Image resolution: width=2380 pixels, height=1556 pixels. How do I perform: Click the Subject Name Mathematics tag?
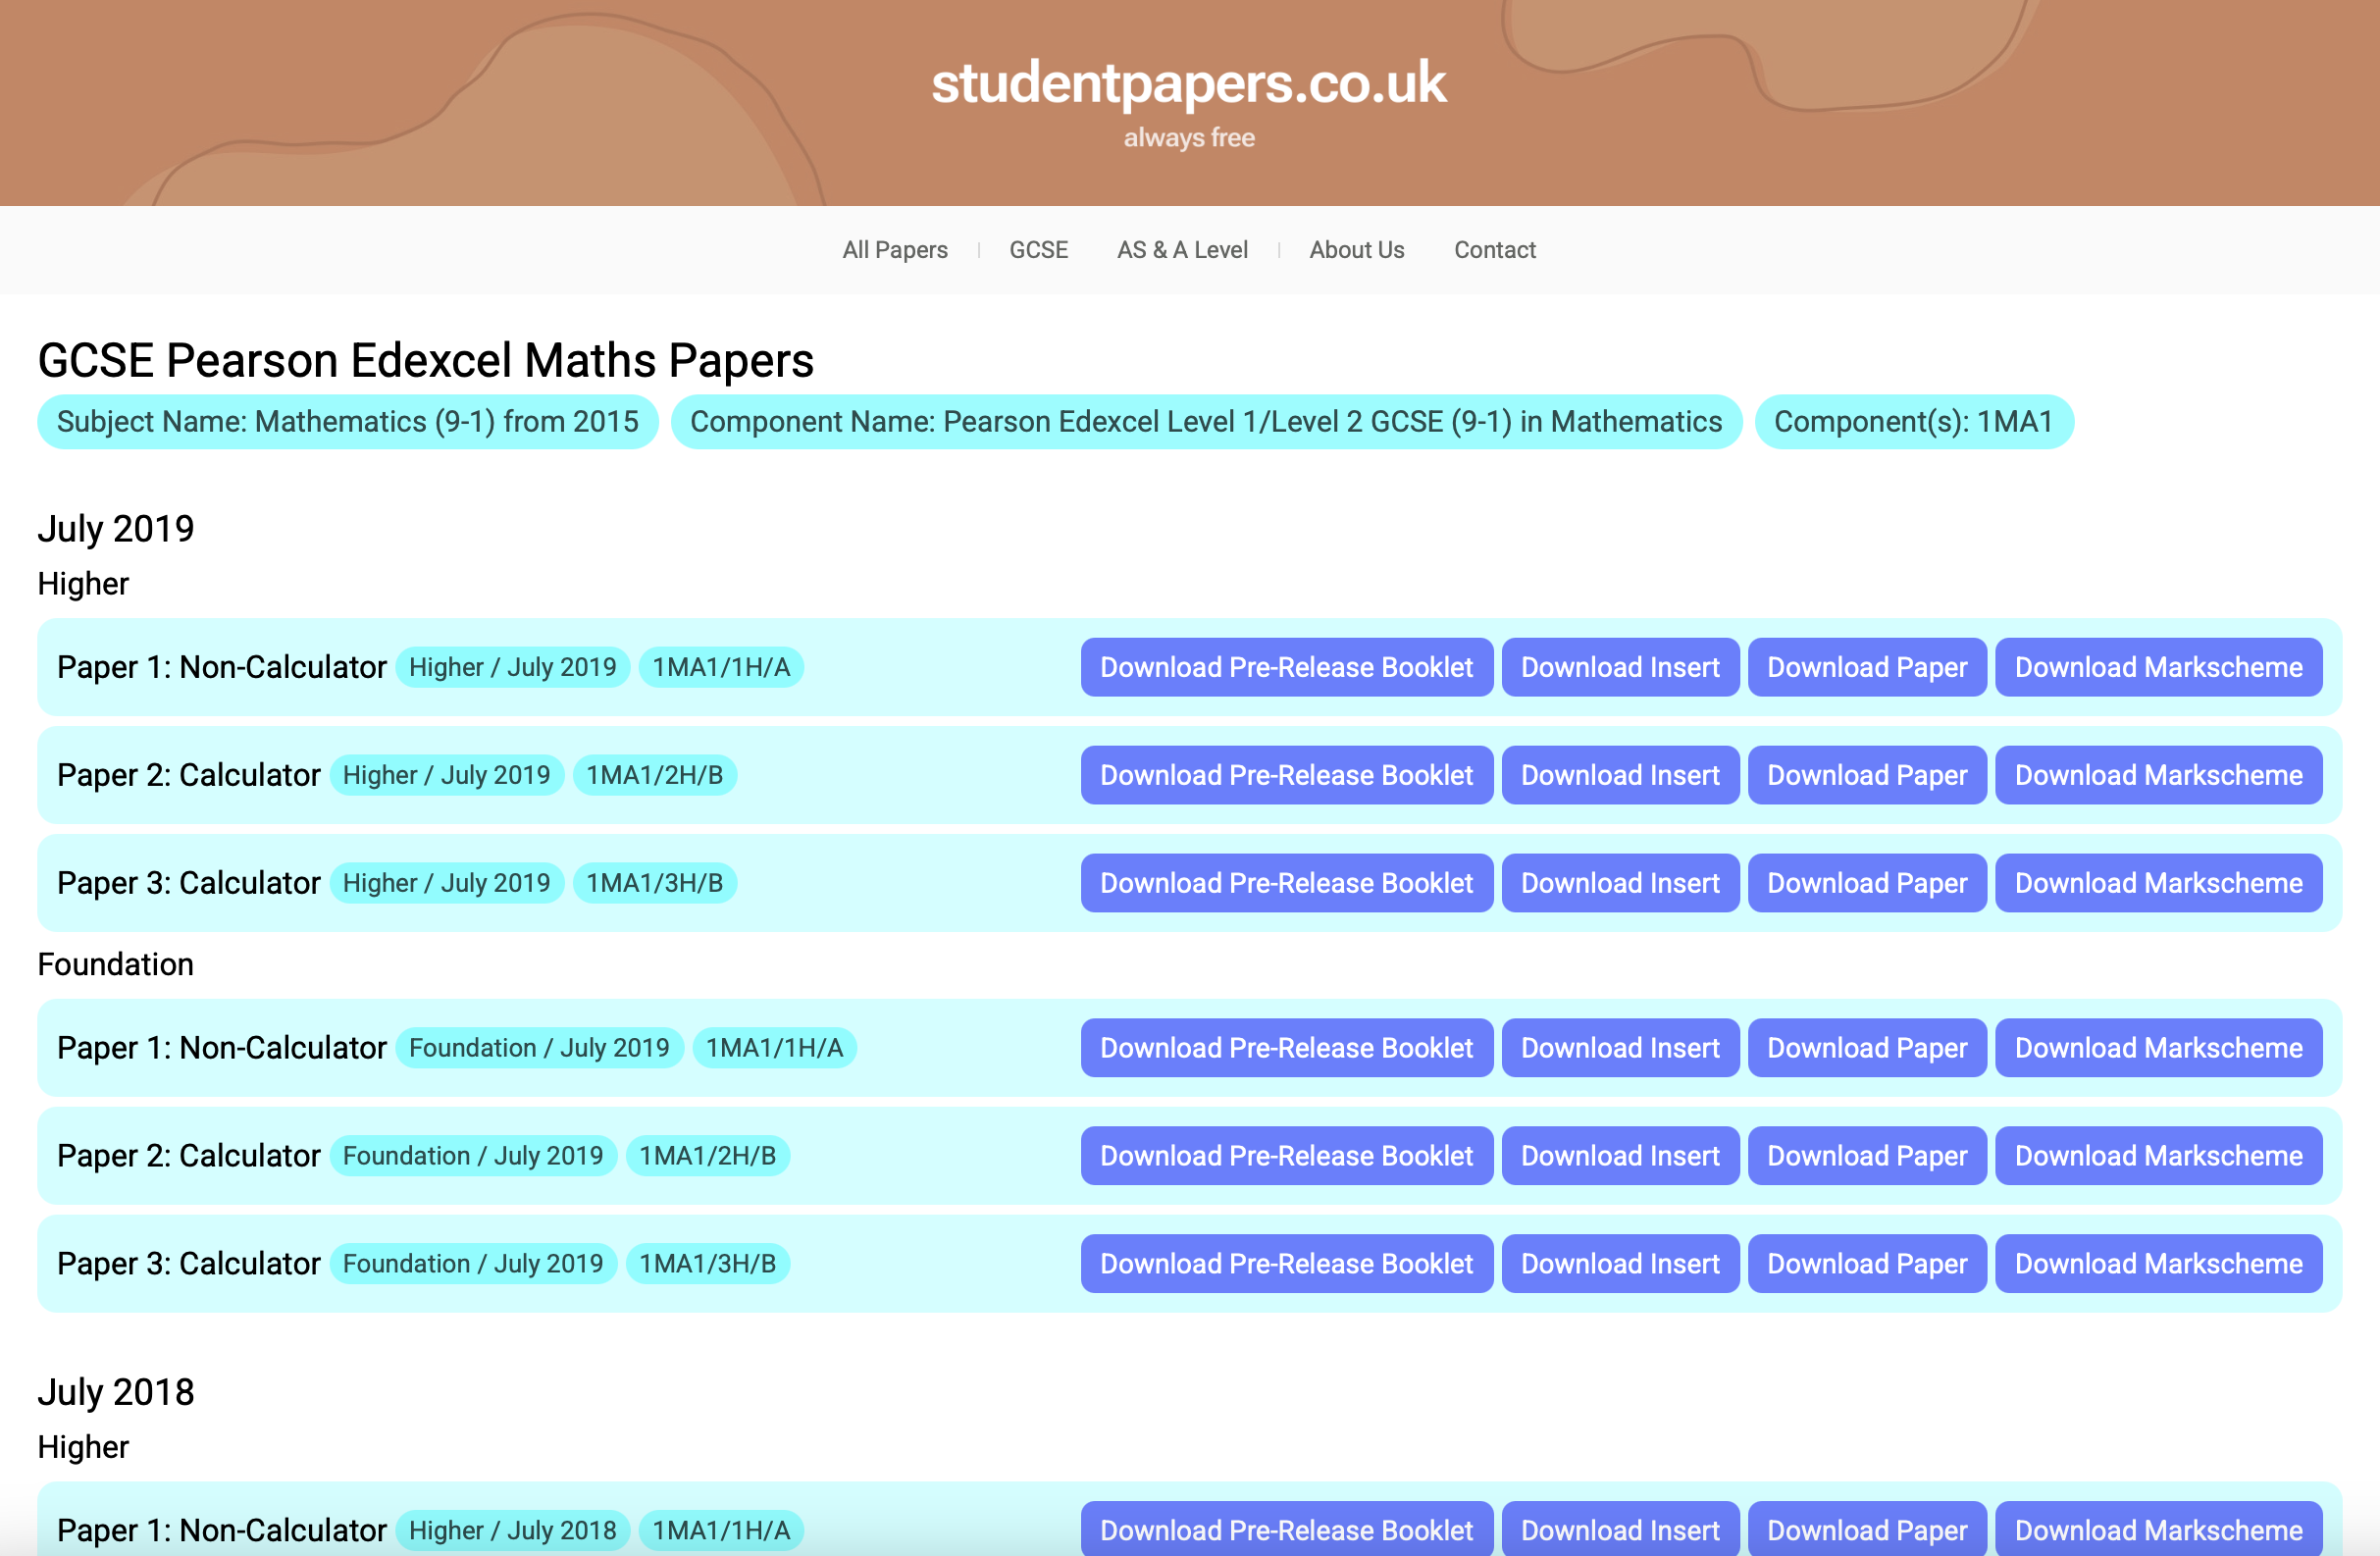tap(347, 422)
